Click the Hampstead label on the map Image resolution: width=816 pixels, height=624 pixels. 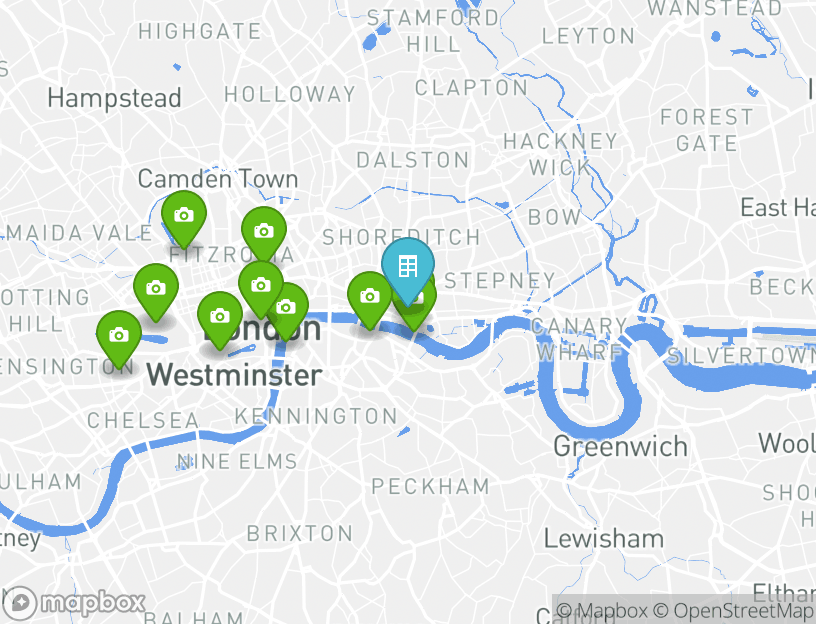114,98
